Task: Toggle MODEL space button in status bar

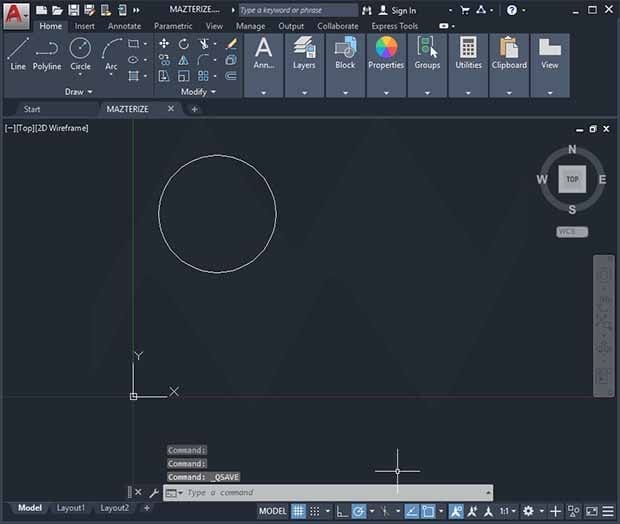Action: point(272,511)
